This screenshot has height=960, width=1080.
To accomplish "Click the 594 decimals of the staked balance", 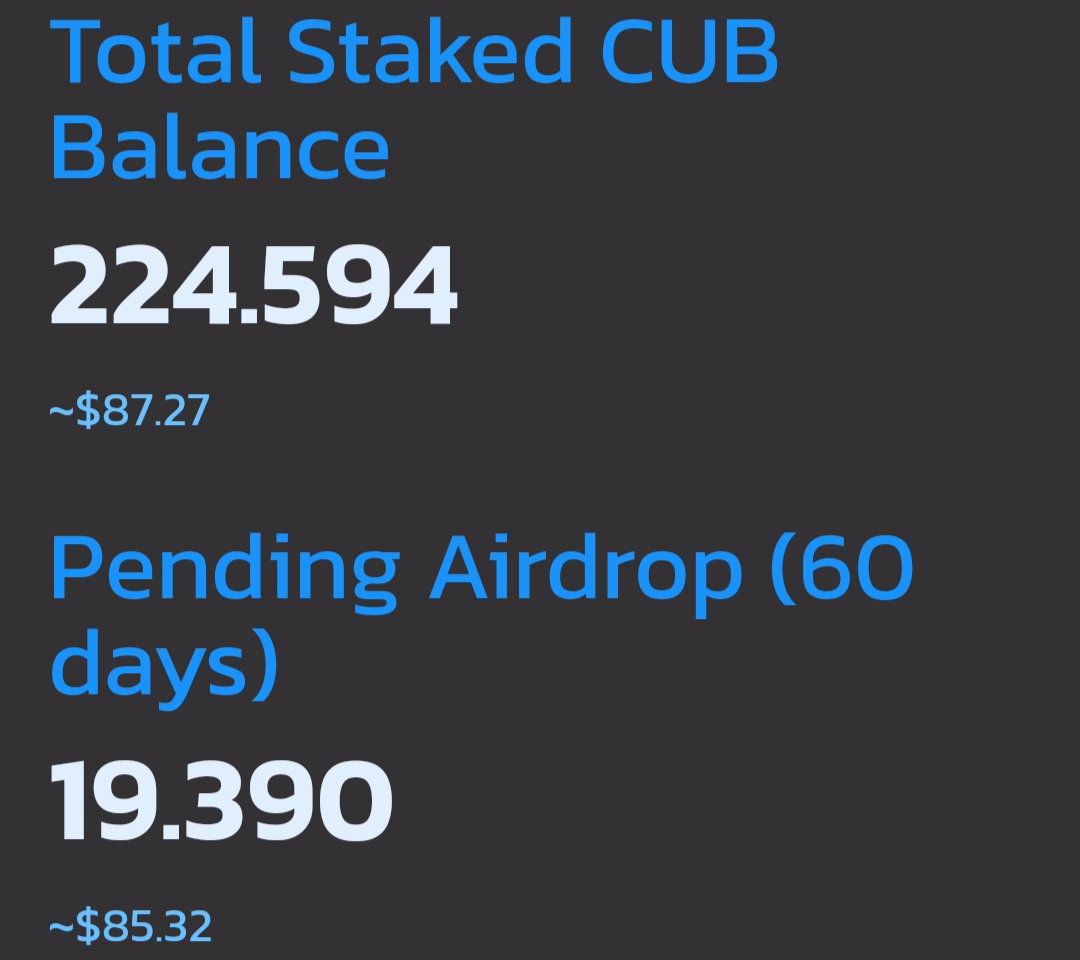I will coord(358,284).
